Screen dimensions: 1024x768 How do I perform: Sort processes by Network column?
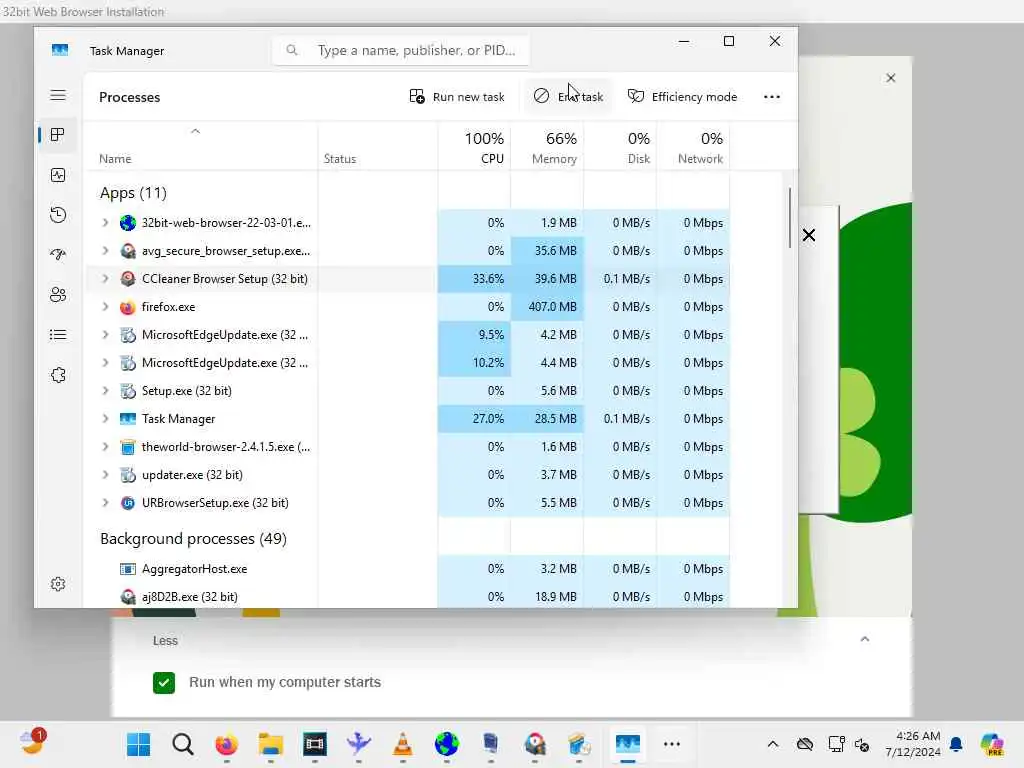coord(694,148)
